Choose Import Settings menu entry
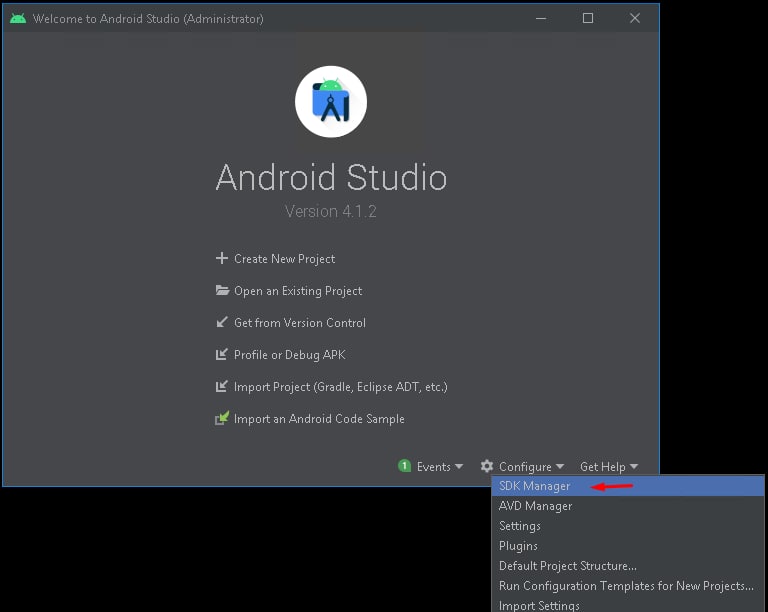This screenshot has height=612, width=768. tap(628, 606)
